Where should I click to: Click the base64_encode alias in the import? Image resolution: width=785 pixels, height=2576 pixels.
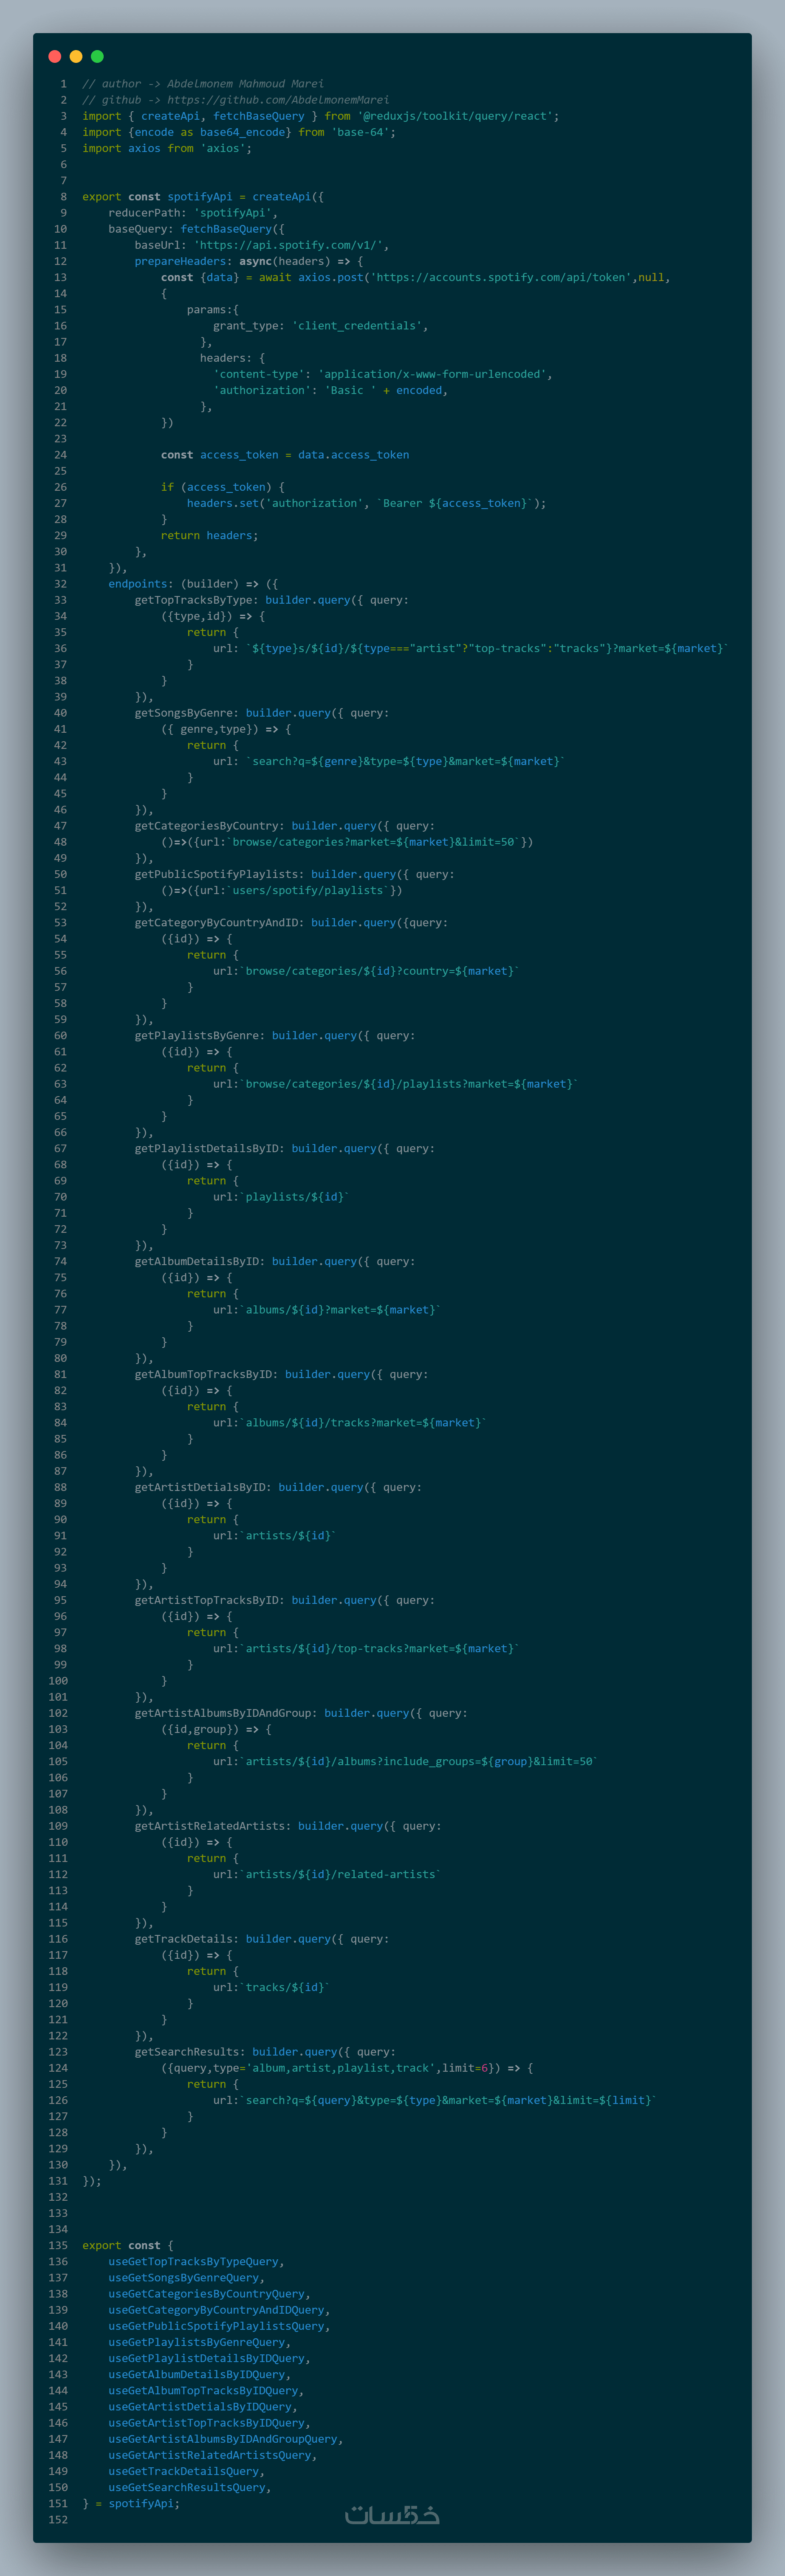pos(242,132)
